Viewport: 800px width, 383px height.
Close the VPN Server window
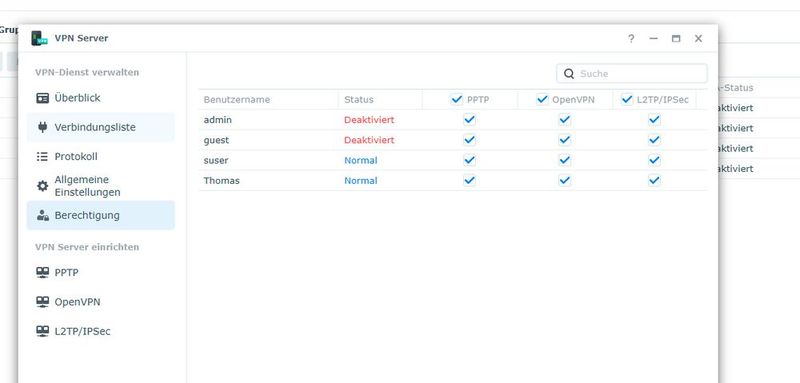coord(698,39)
